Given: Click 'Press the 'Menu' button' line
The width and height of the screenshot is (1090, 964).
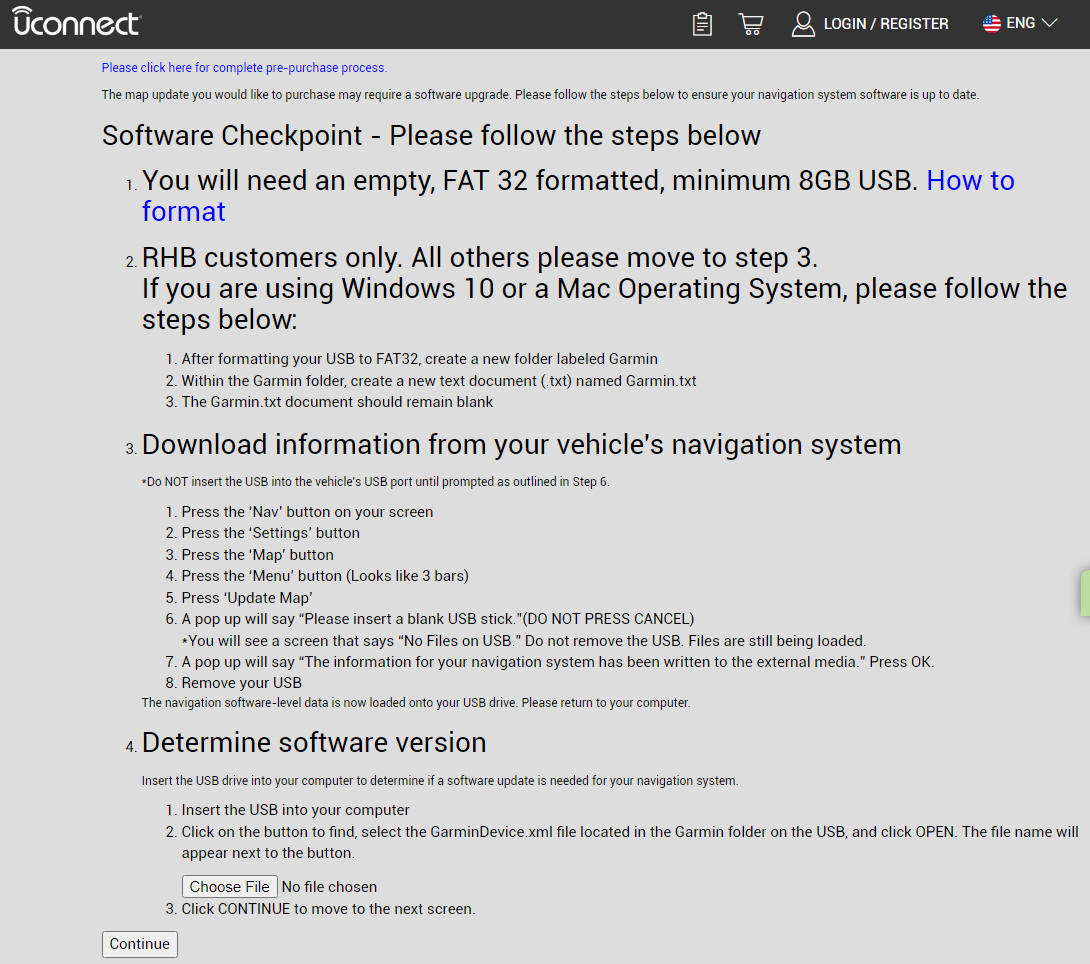Looking at the screenshot, I should pyautogui.click(x=325, y=575).
